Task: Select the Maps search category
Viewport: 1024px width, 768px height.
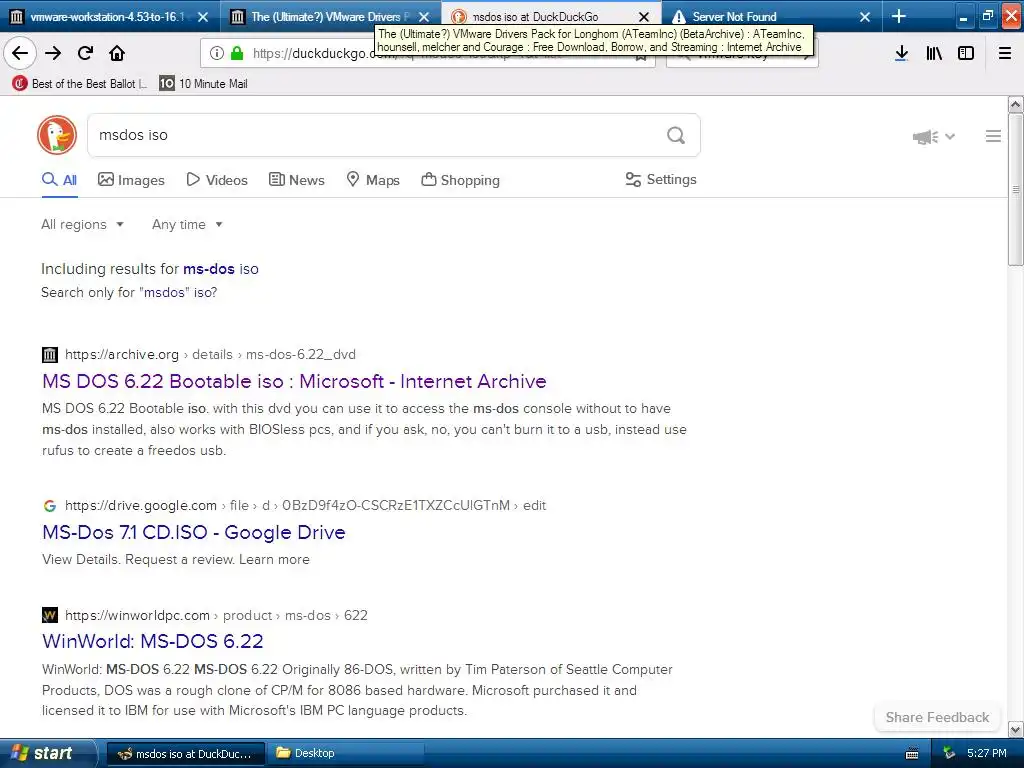Action: [x=373, y=180]
